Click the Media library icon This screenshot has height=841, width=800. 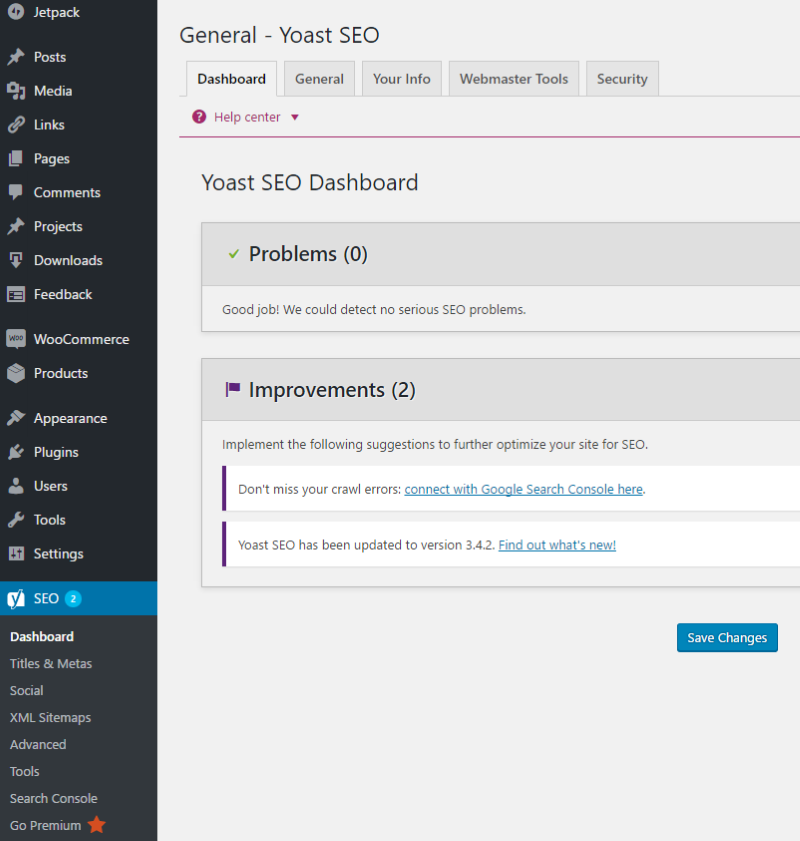[16, 91]
